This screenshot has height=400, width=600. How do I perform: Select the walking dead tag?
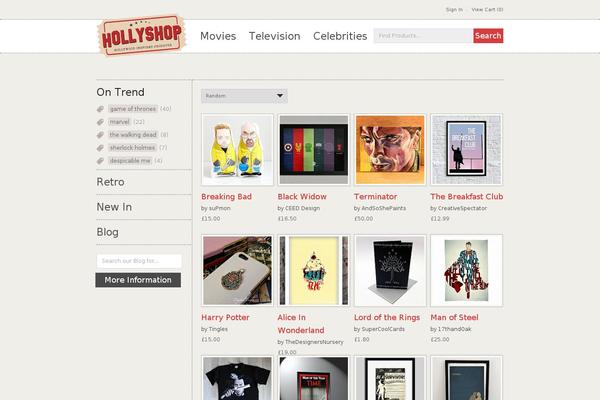133,135
